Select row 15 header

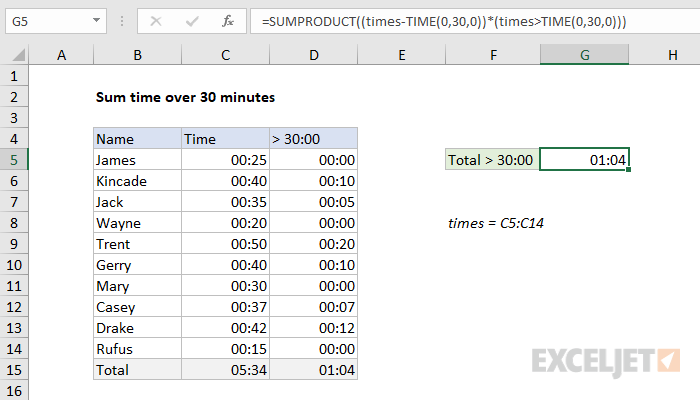[x=15, y=370]
